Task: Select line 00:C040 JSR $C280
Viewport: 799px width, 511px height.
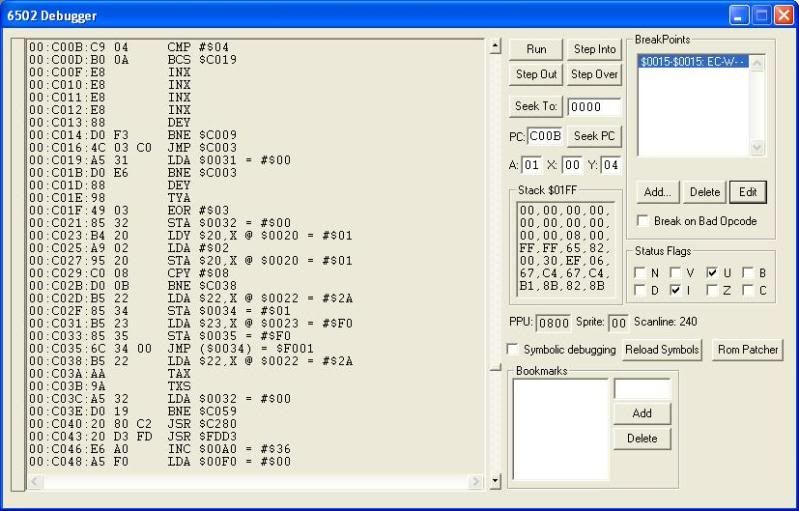Action: point(133,424)
